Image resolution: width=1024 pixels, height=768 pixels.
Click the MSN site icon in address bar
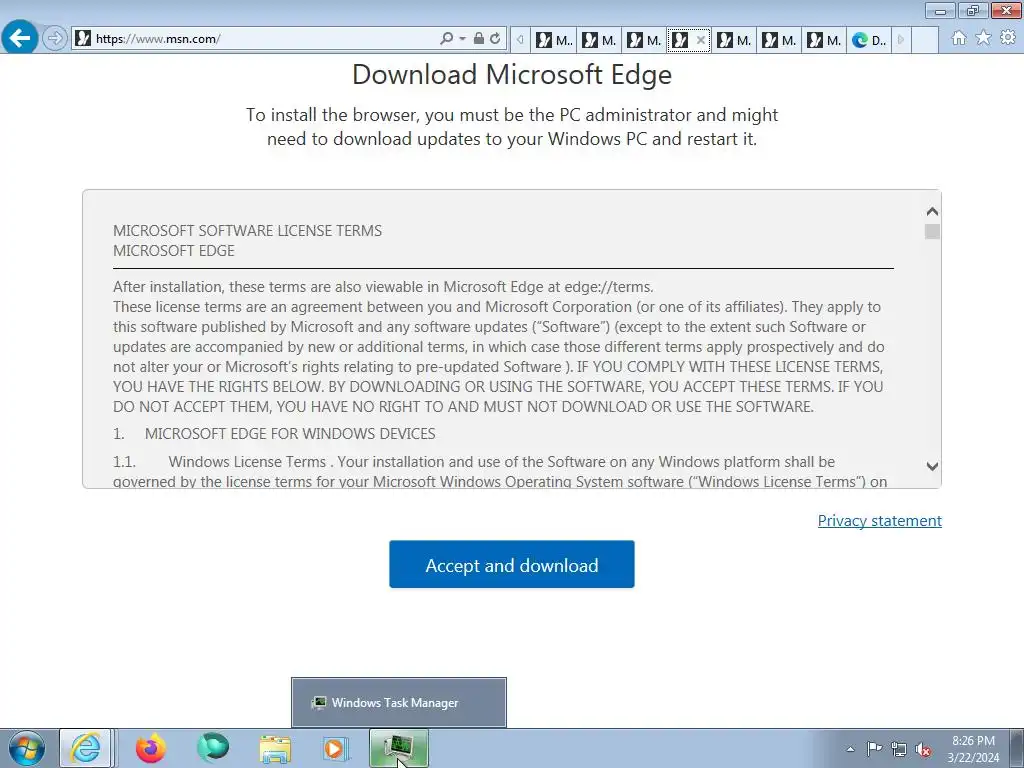(83, 39)
